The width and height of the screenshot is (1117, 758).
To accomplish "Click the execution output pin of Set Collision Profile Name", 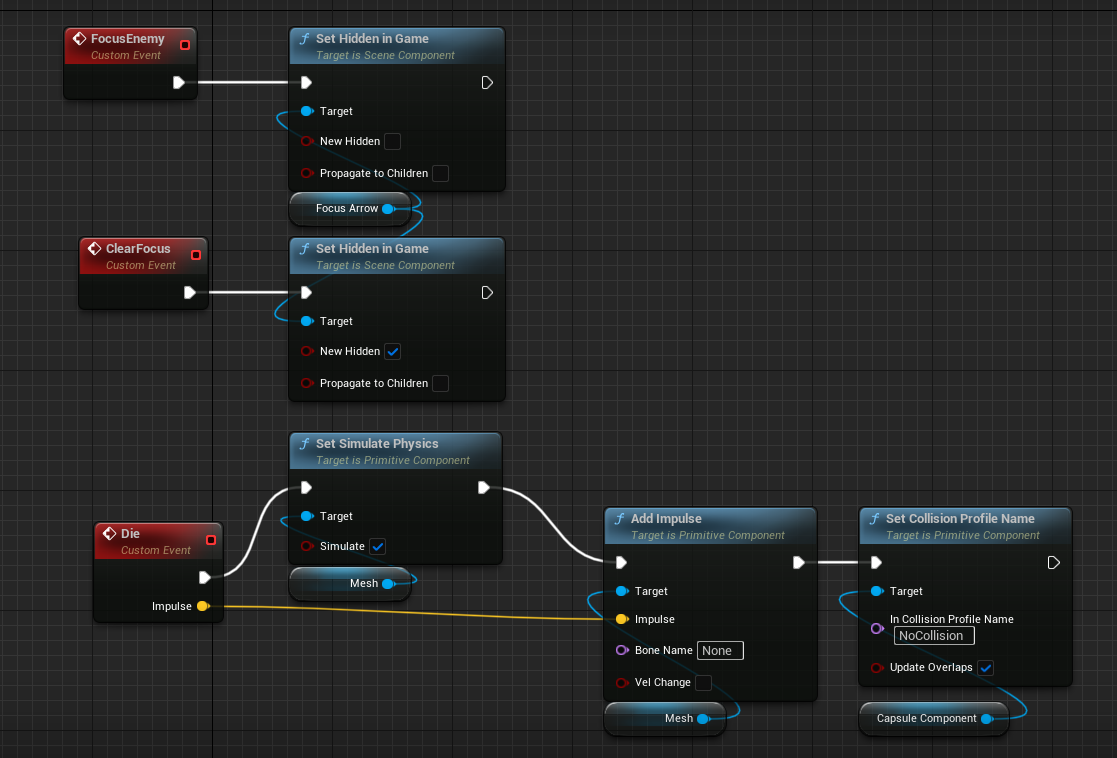I will 1054,563.
